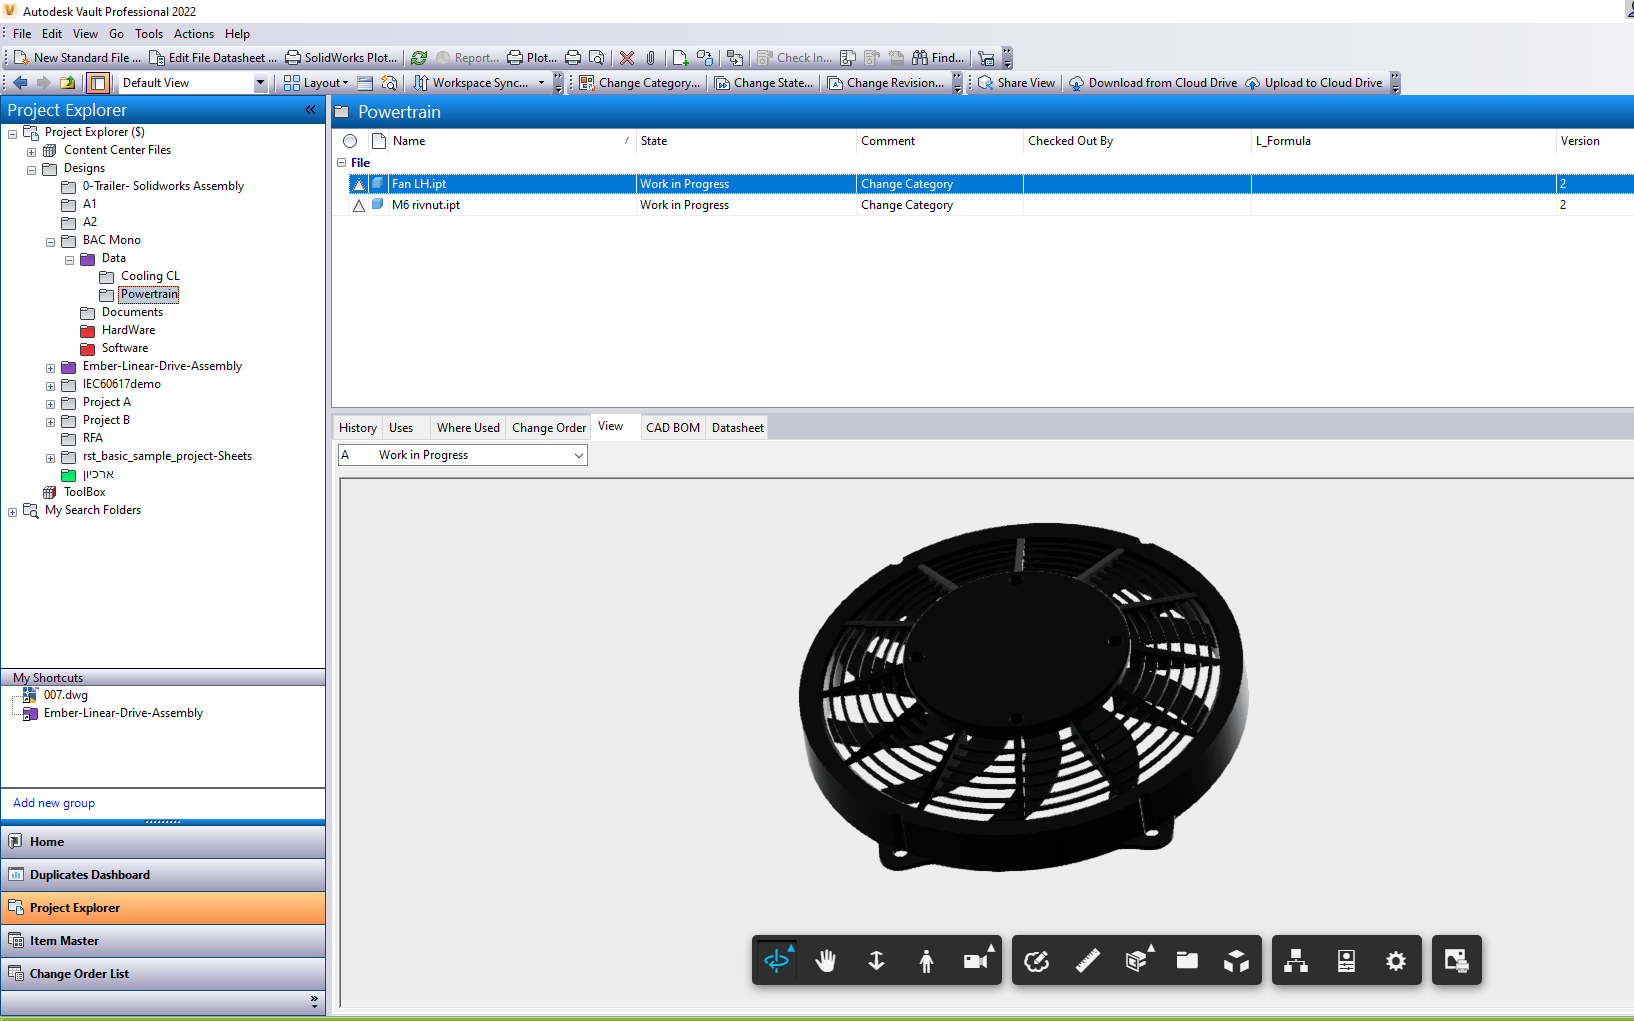Collapse the Project Explorer panel chevron

[x=310, y=110]
